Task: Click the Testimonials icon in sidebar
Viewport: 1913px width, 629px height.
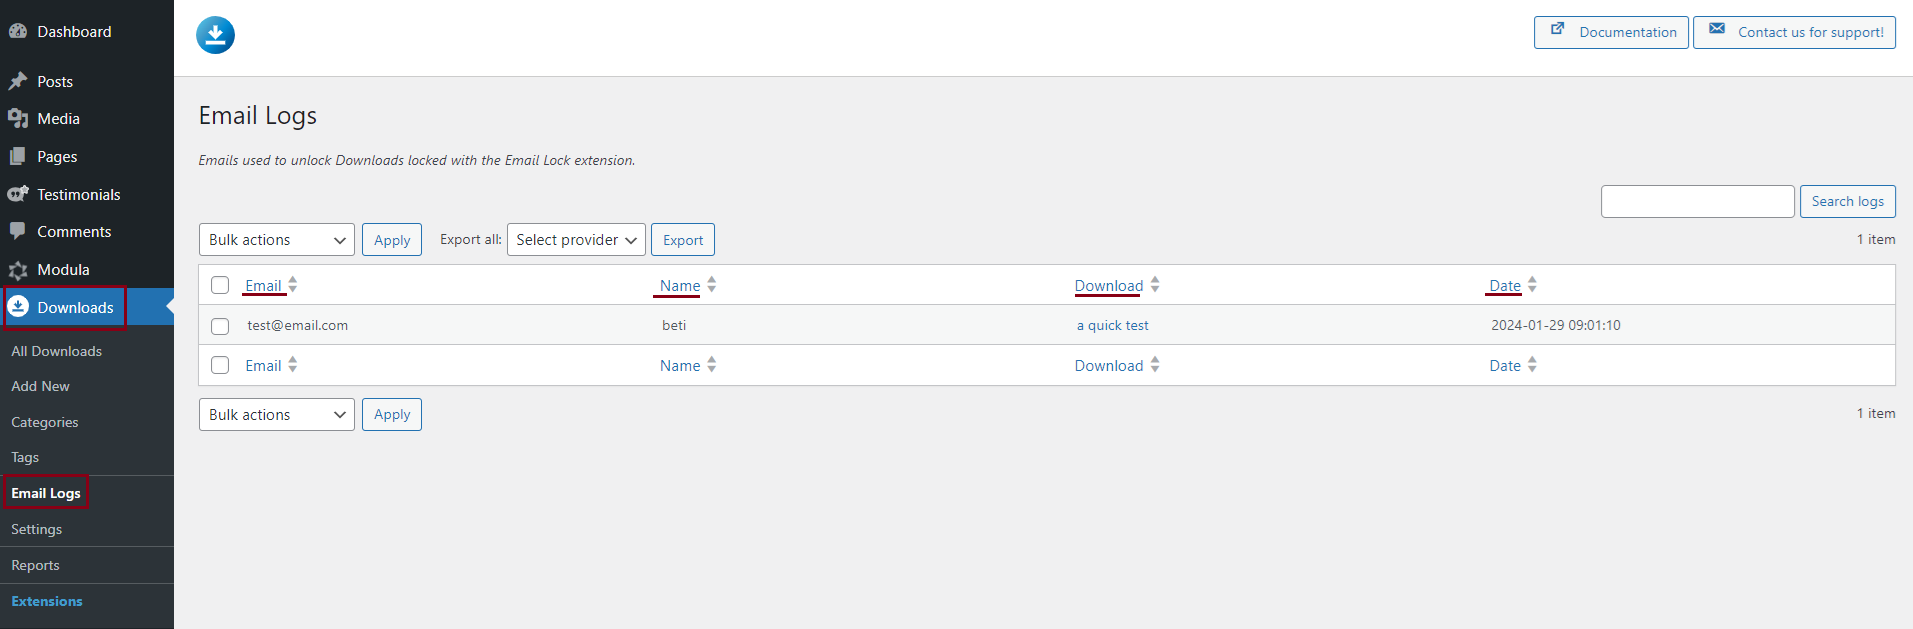Action: click(18, 194)
